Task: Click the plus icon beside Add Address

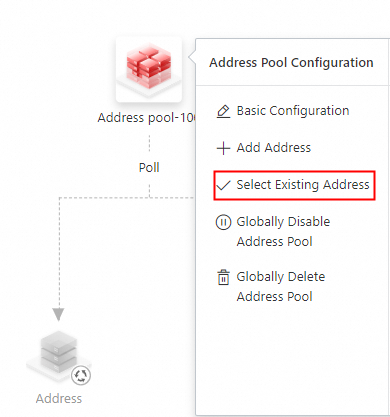Action: [223, 148]
